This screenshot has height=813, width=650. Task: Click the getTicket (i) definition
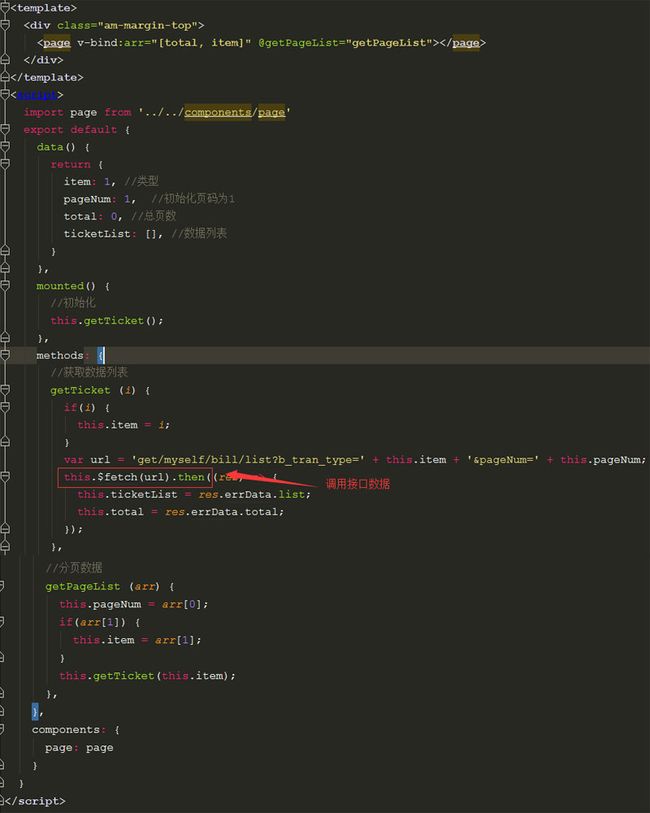(93, 390)
